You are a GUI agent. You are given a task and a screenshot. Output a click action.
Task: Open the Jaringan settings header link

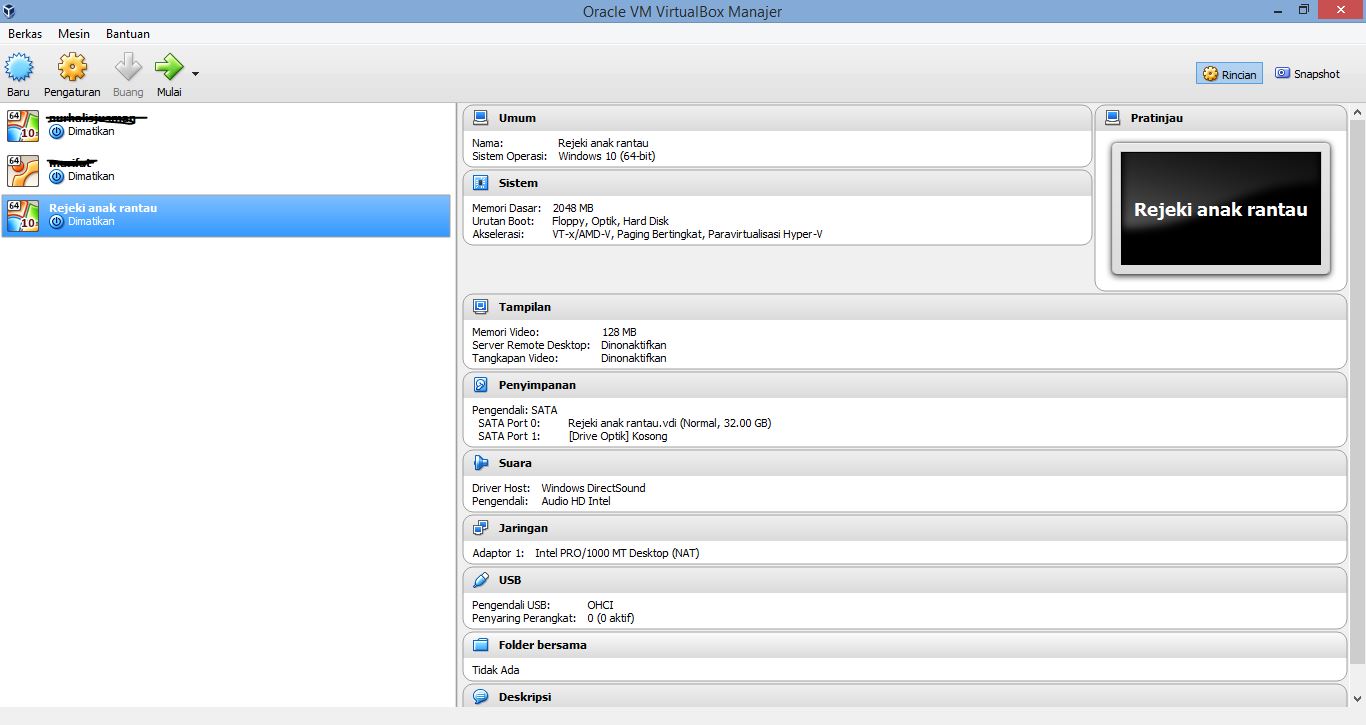523,528
